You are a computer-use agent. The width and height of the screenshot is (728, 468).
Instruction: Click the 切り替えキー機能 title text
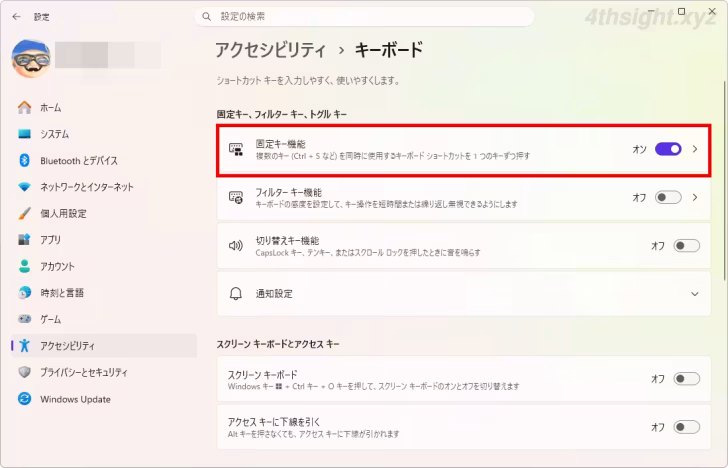tap(287, 240)
